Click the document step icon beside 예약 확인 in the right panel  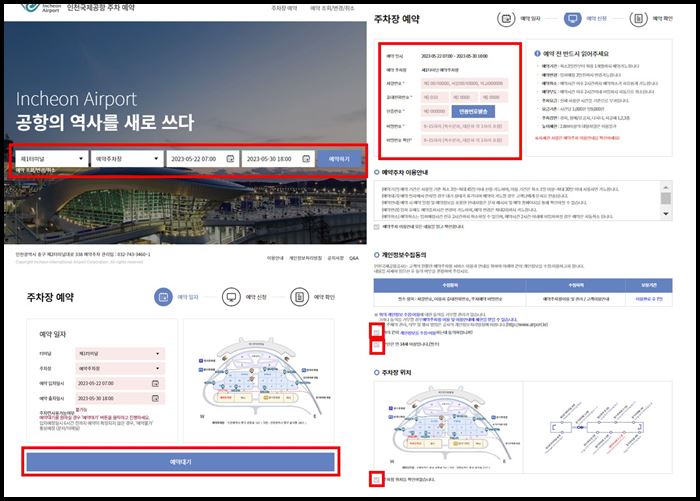pyautogui.click(x=638, y=19)
